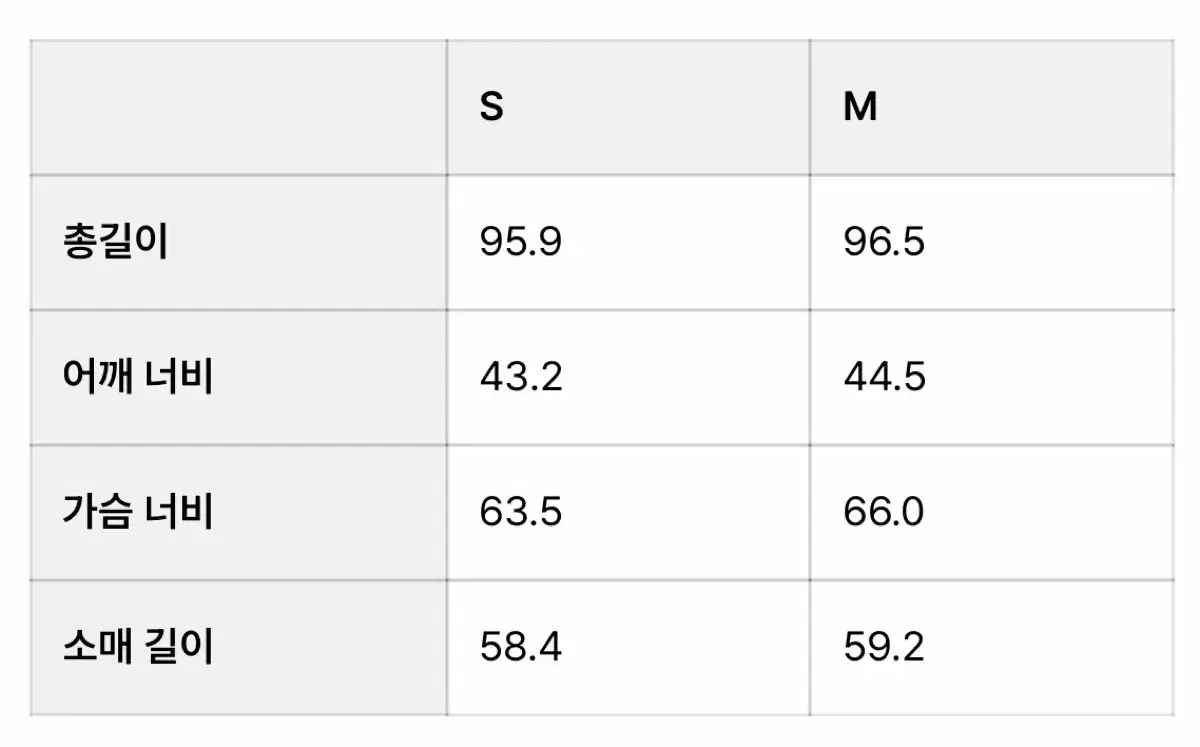Select the S size column header

tap(628, 107)
